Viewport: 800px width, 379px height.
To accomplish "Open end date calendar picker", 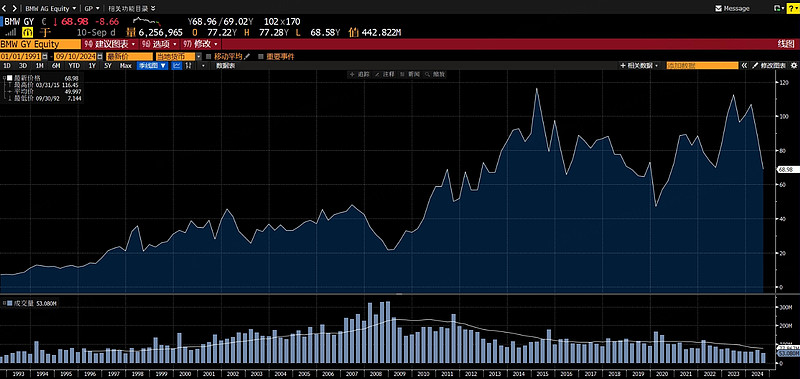I will (101, 56).
